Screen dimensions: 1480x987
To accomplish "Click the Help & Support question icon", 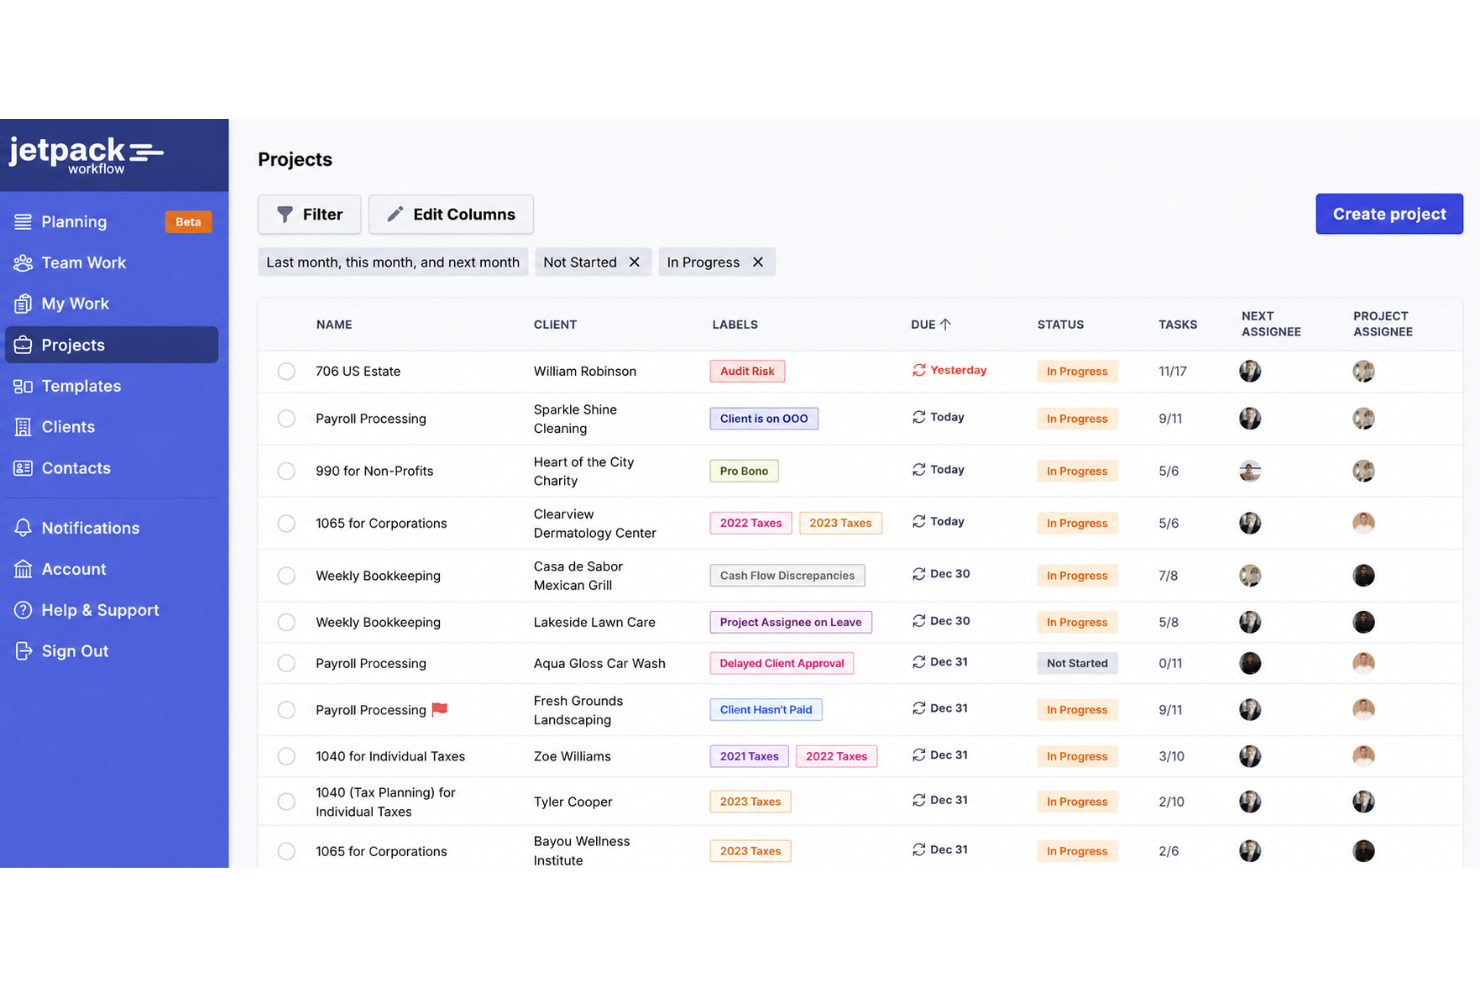I will (23, 610).
